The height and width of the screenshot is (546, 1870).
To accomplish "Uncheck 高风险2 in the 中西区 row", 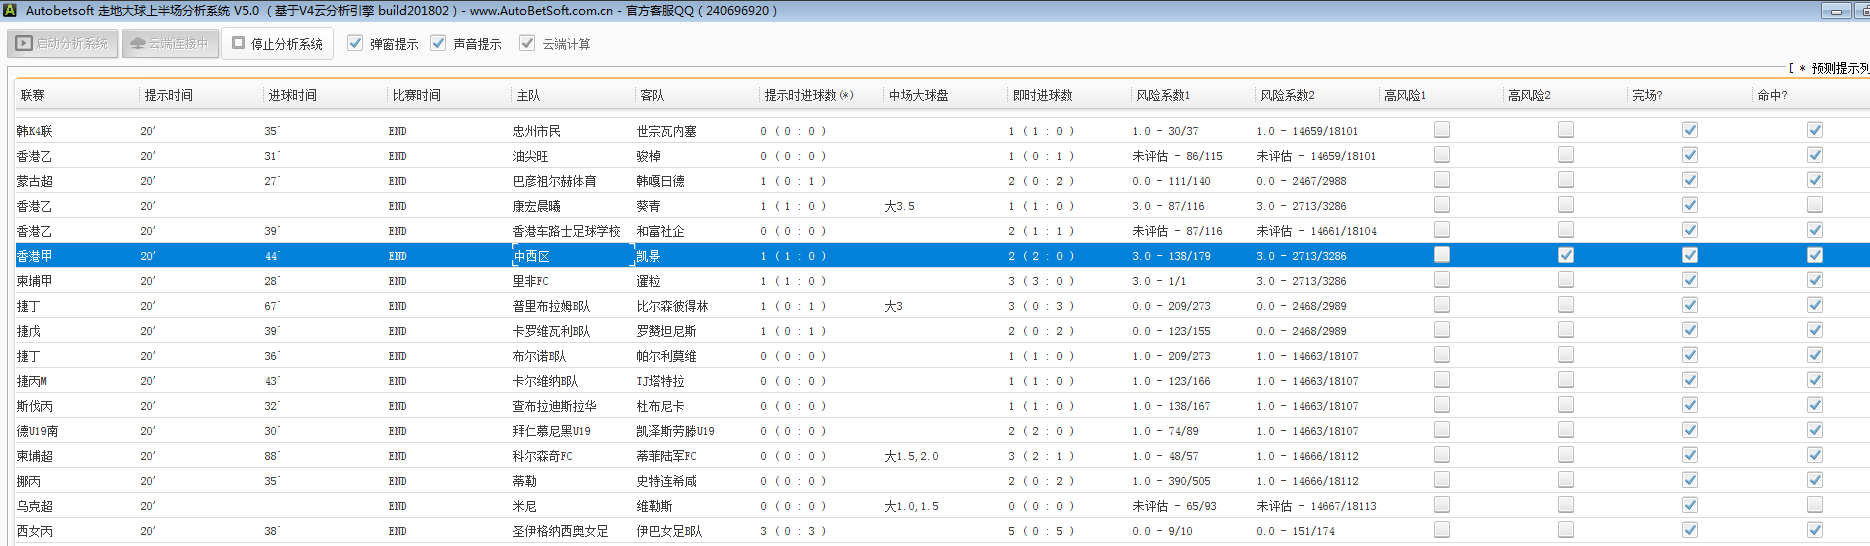I will (x=1566, y=255).
